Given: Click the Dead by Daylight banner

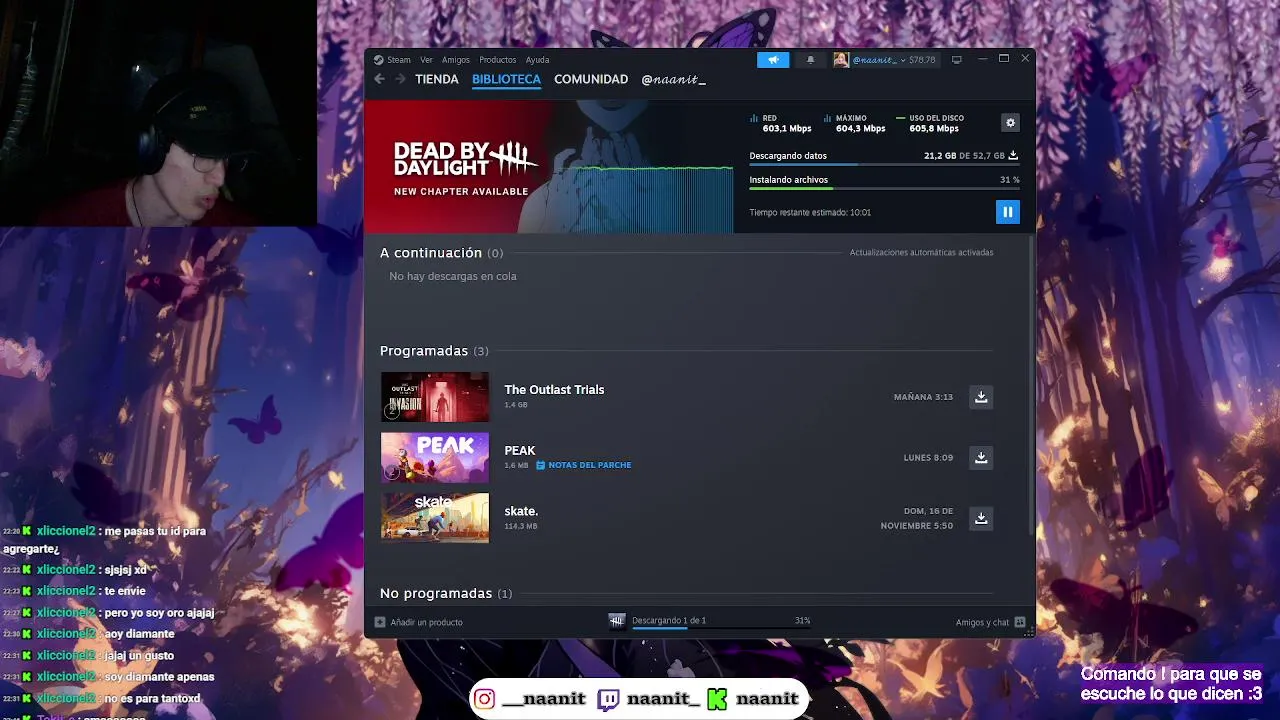Looking at the screenshot, I should [x=549, y=167].
